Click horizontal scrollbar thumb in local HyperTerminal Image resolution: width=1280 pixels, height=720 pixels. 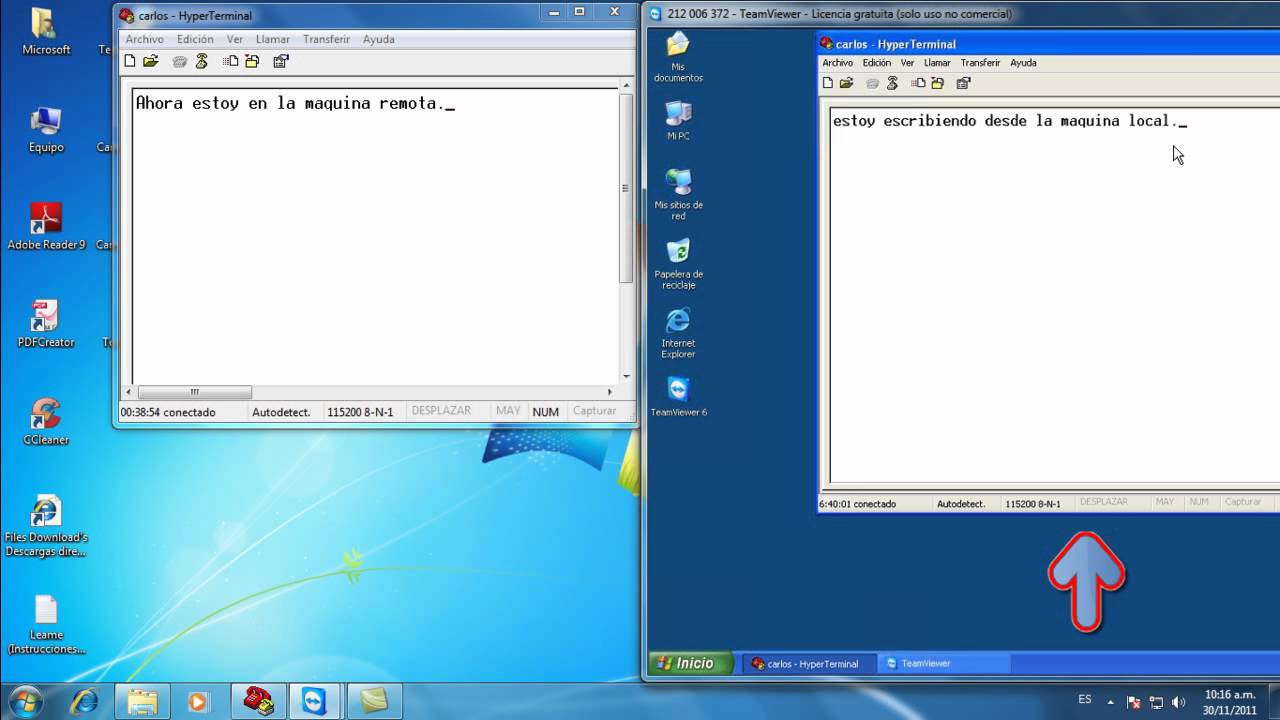[x=194, y=392]
